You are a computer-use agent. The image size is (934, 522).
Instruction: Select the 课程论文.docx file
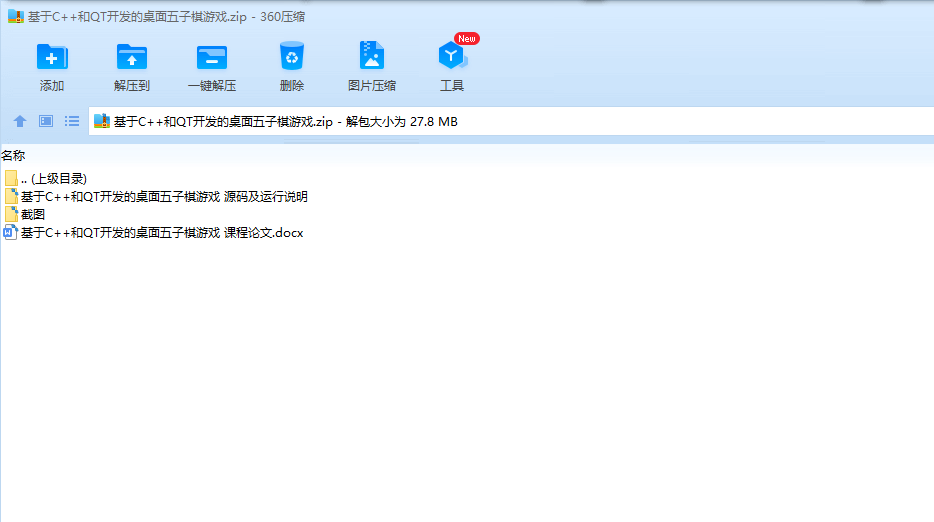point(154,233)
